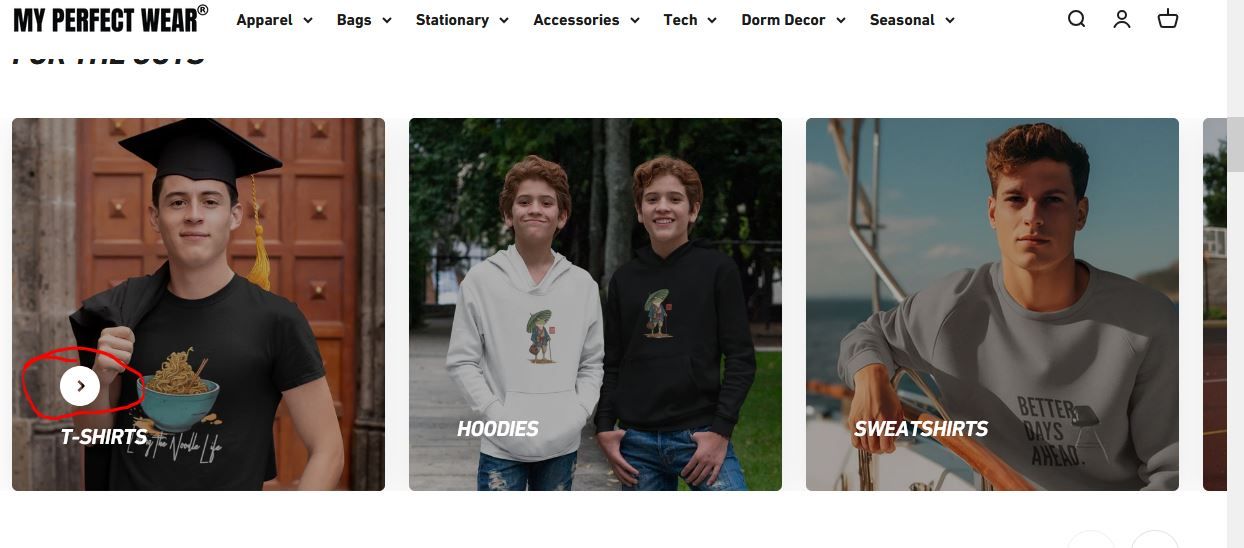1244x548 pixels.
Task: Select the T-SHIRTS category label
Action: click(x=104, y=437)
